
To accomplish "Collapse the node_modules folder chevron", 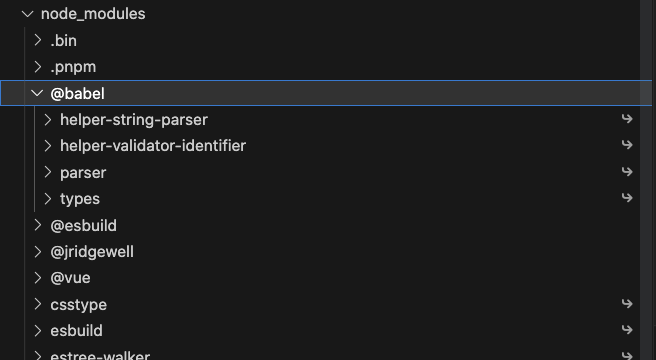I will [x=28, y=14].
